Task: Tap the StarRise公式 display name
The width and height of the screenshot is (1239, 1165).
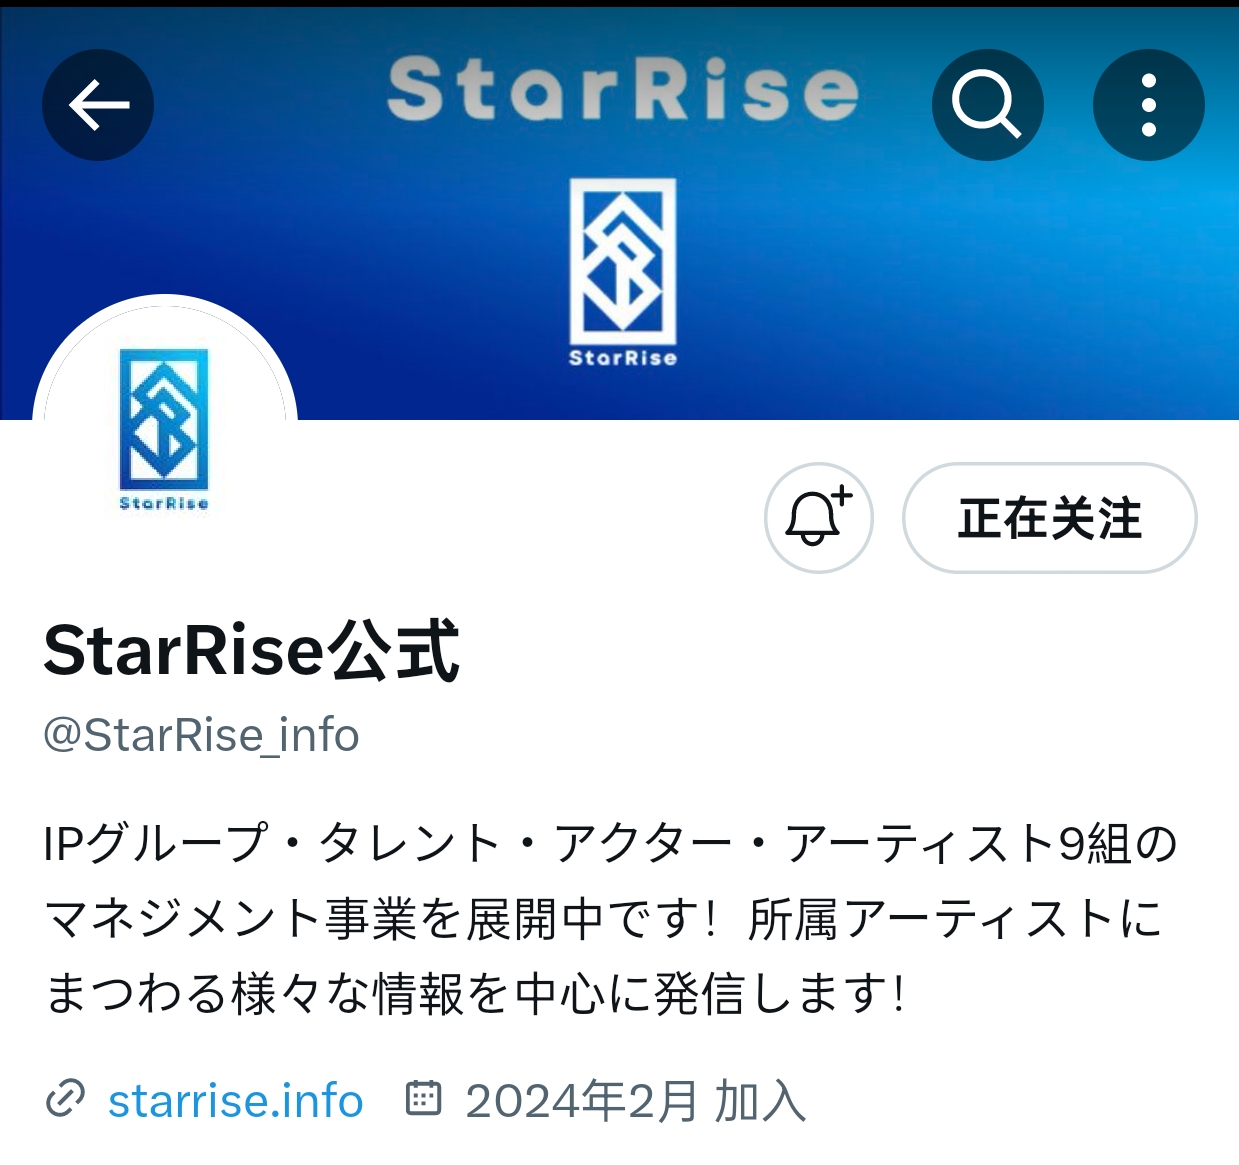Action: tap(251, 651)
